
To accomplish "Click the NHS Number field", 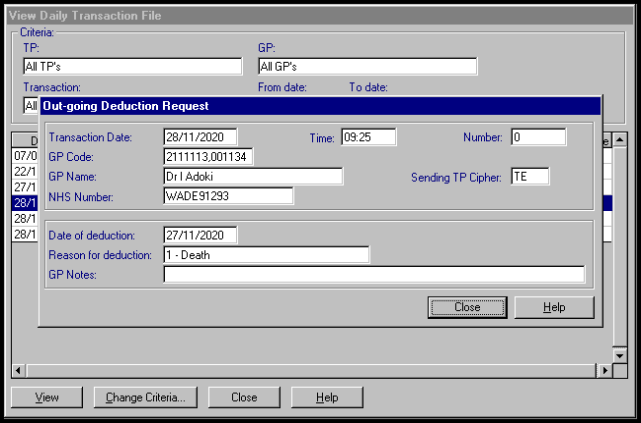I will pos(227,196).
